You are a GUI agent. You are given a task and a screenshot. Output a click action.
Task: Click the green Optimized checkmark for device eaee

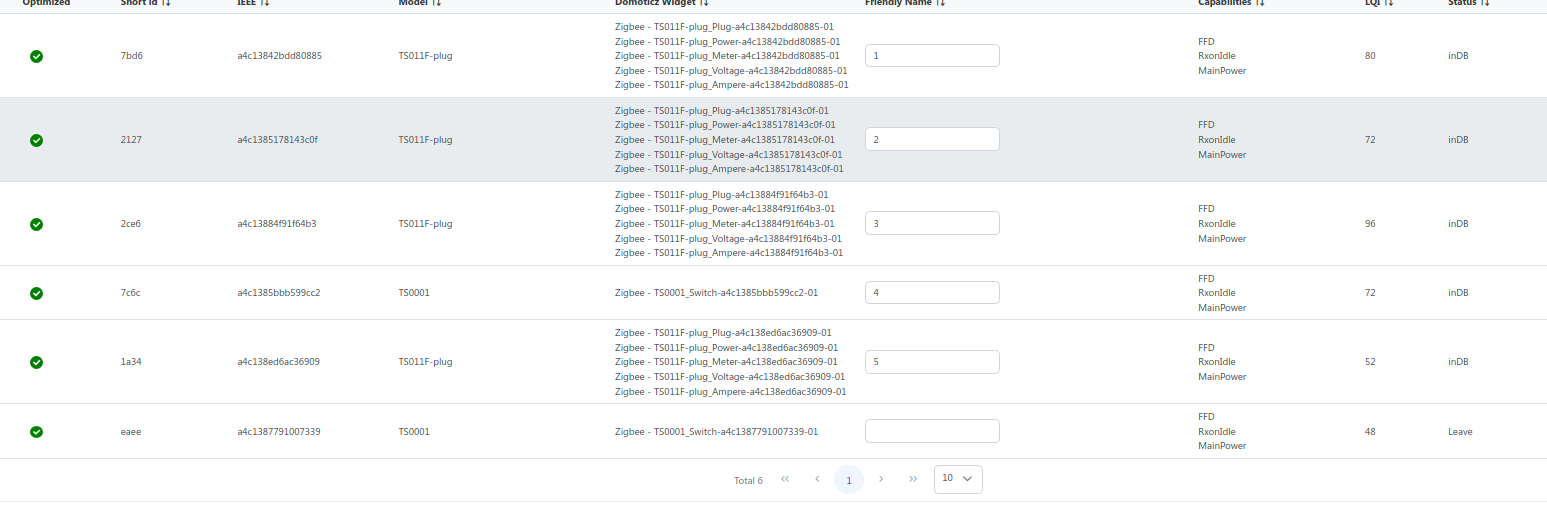click(36, 432)
